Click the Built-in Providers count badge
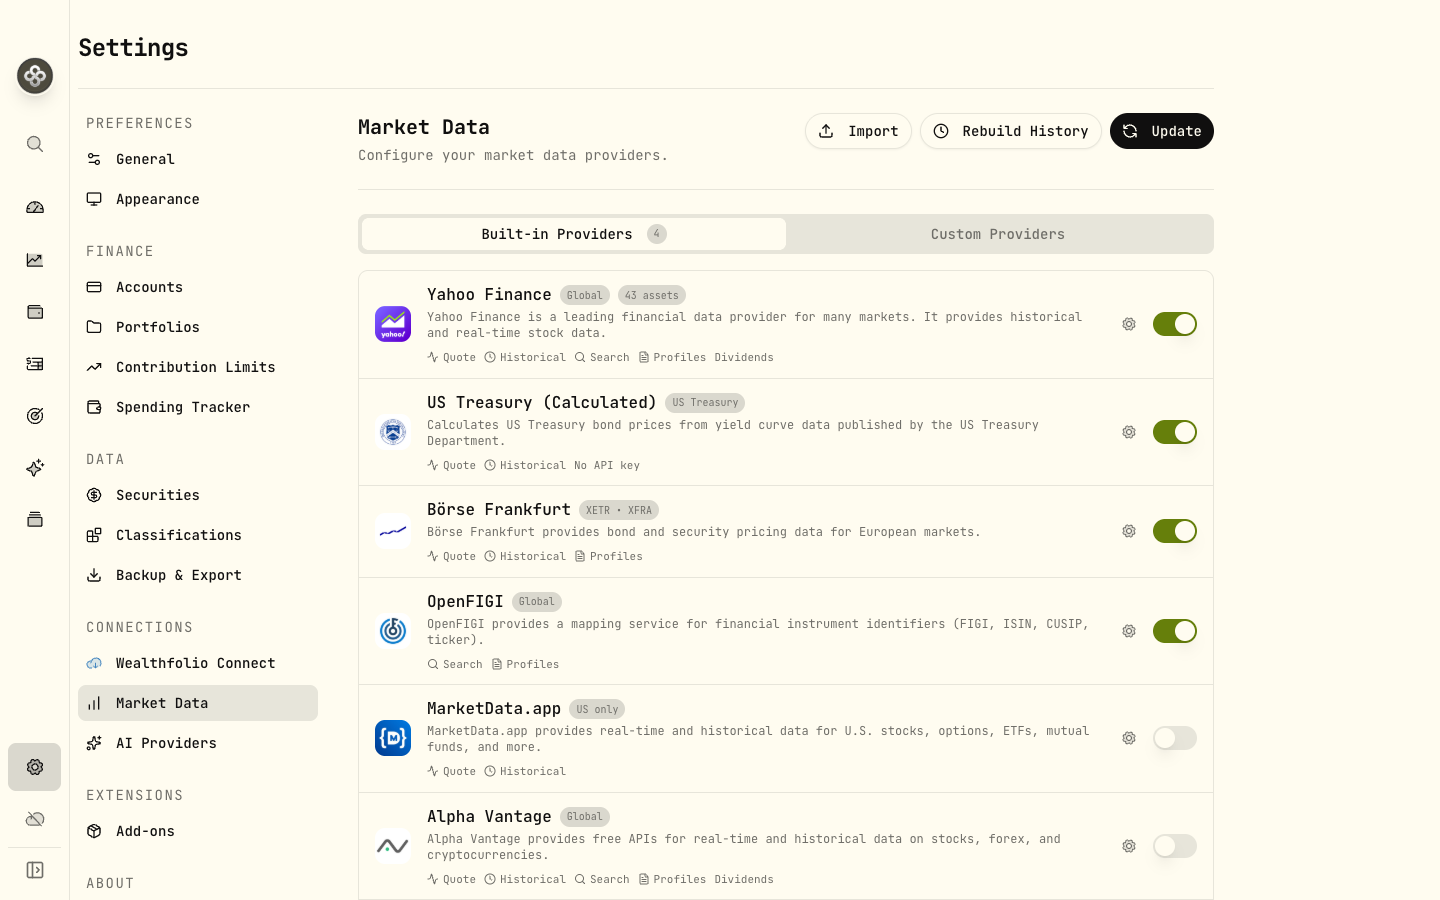 [x=657, y=234]
